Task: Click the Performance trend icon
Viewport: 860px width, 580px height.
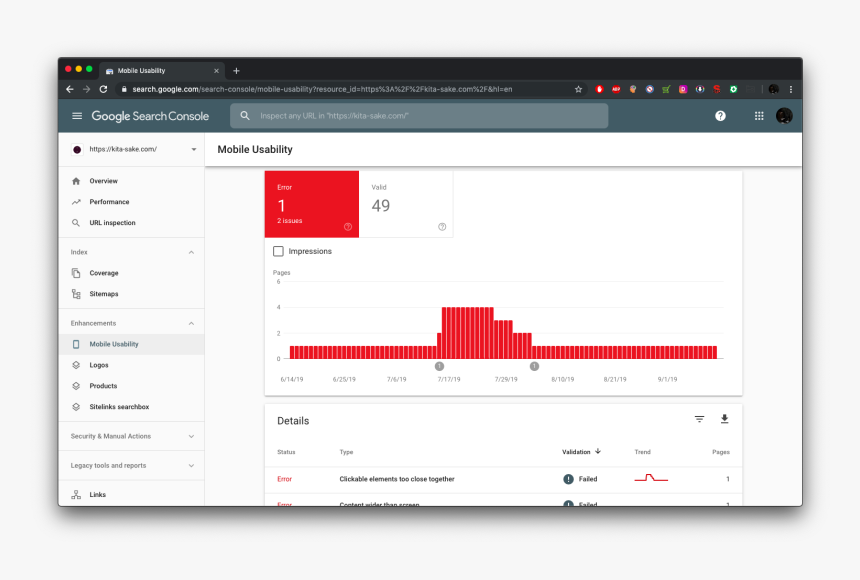Action: 76,202
